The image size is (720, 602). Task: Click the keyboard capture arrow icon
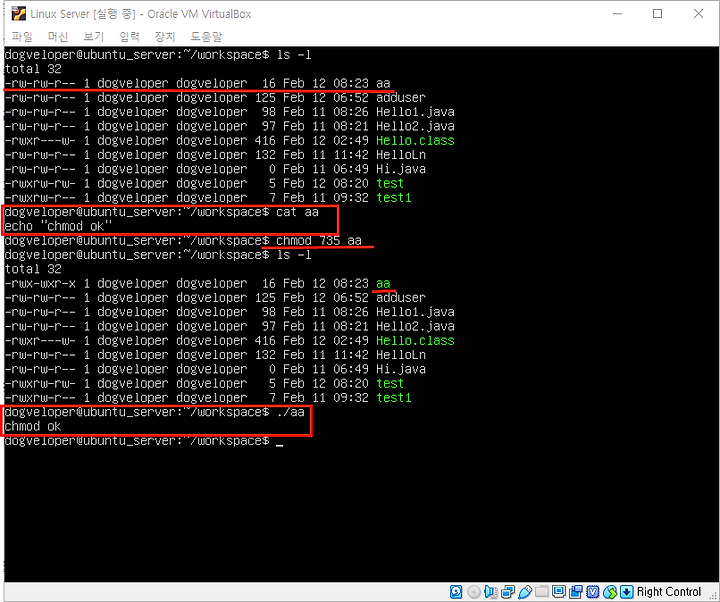click(627, 591)
